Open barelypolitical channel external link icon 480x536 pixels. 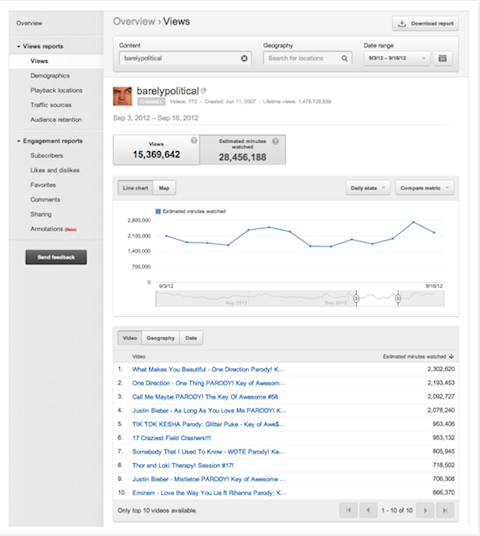click(204, 91)
